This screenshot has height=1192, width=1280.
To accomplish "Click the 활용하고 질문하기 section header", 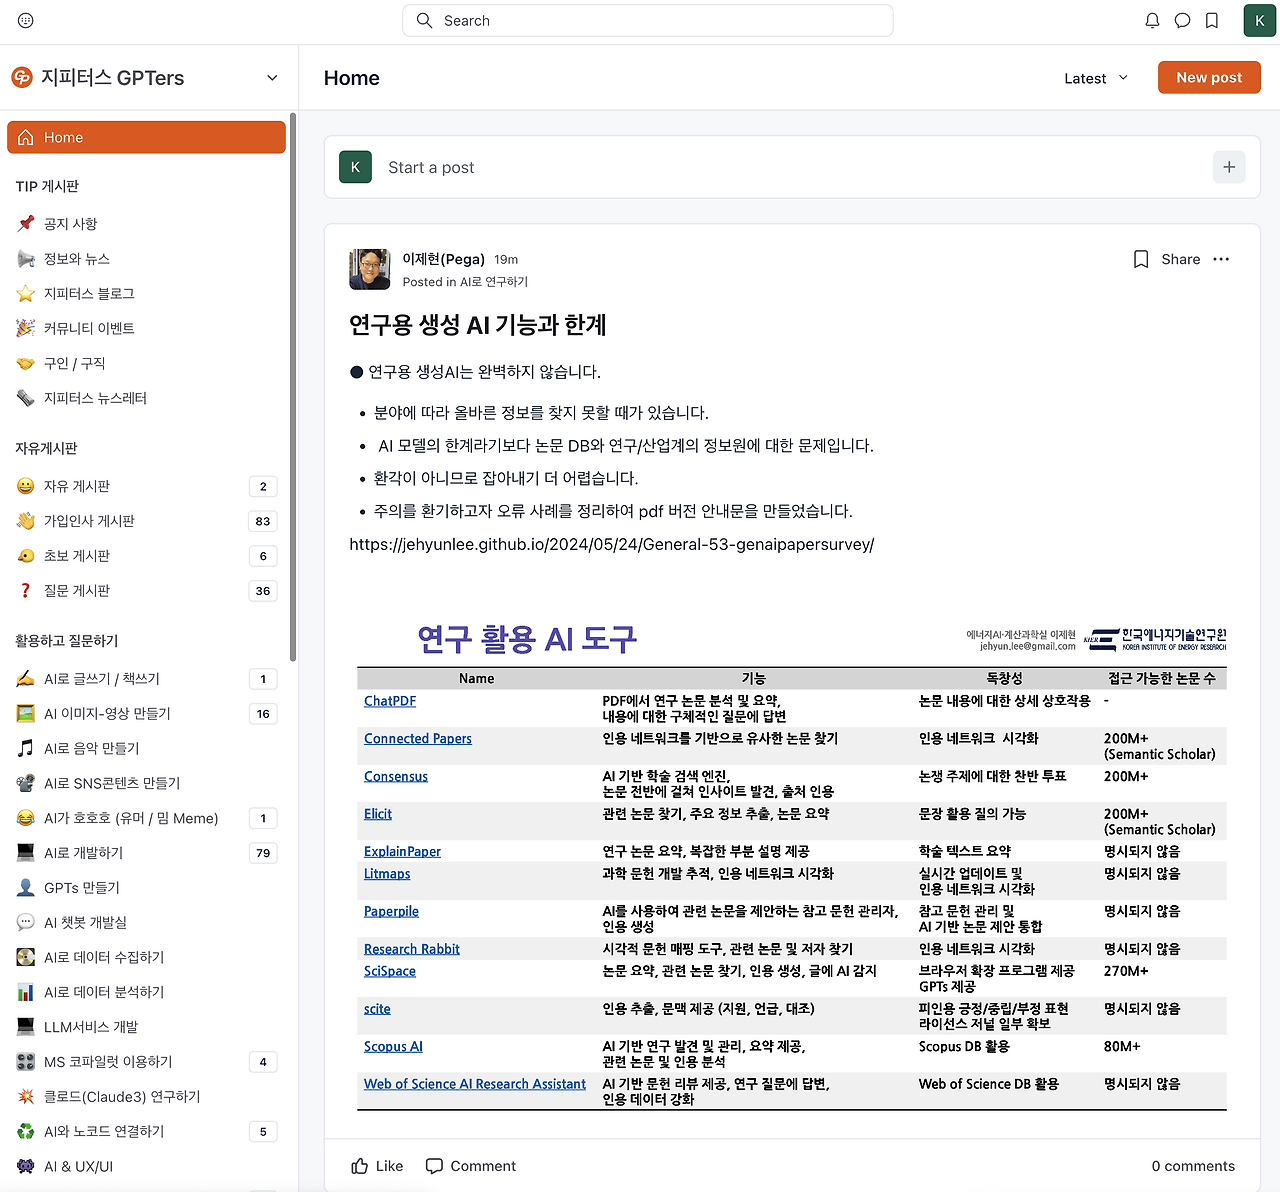I will [x=67, y=641].
